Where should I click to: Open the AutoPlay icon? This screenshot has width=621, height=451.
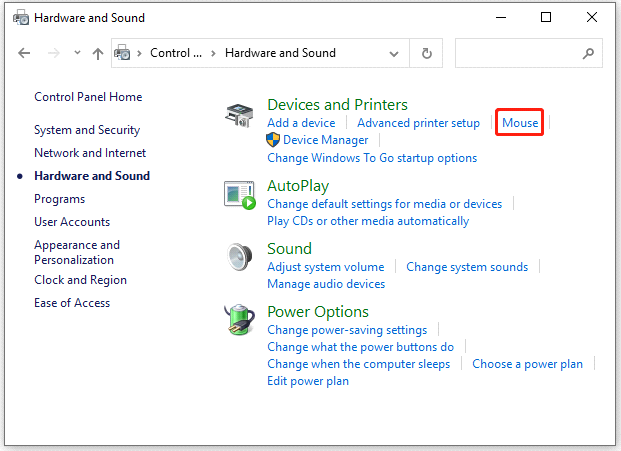(x=240, y=195)
